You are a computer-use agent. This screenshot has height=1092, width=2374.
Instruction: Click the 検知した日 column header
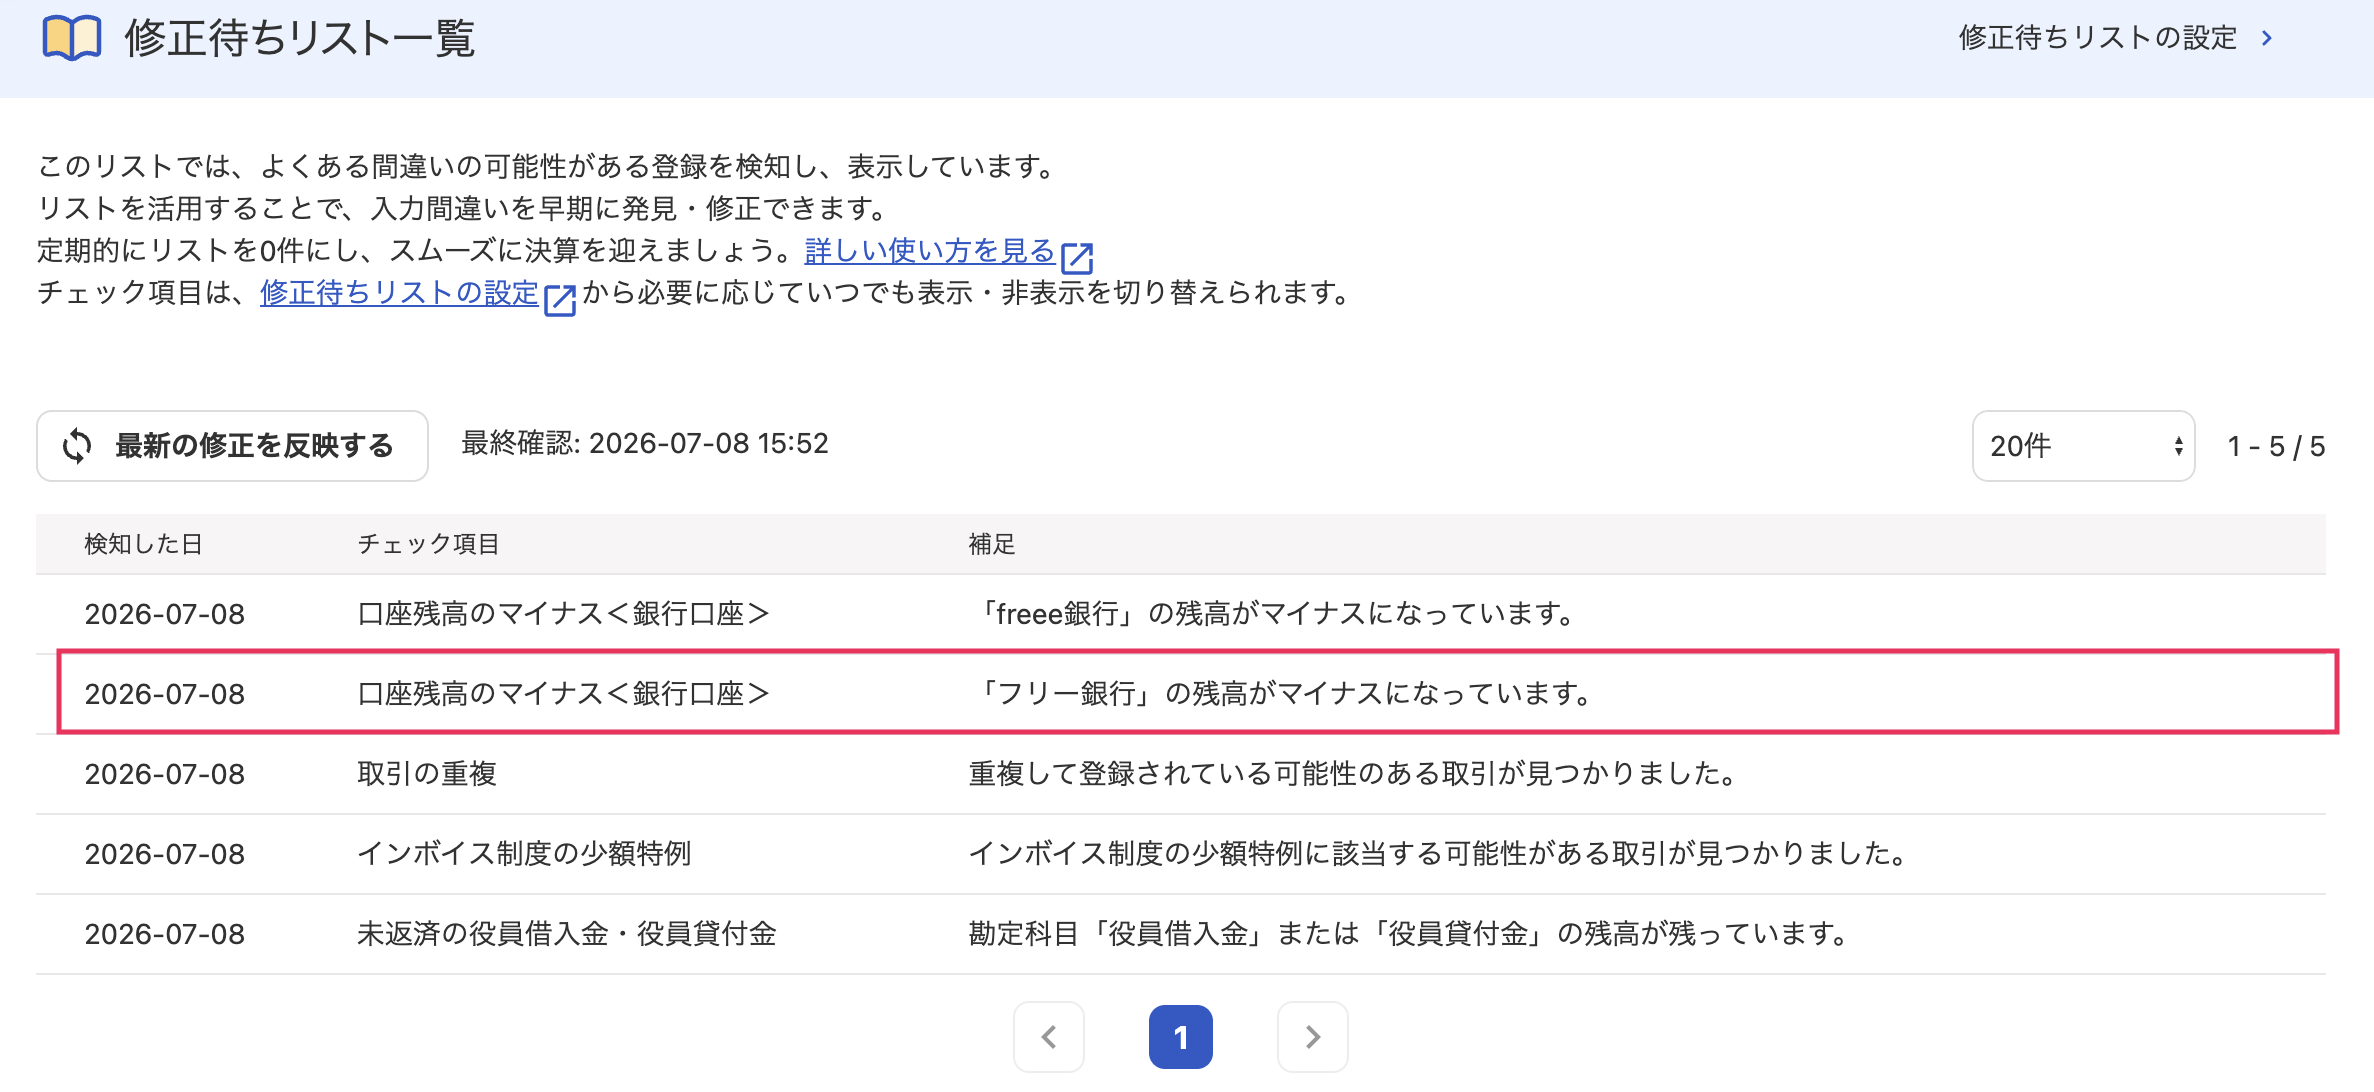pyautogui.click(x=144, y=544)
